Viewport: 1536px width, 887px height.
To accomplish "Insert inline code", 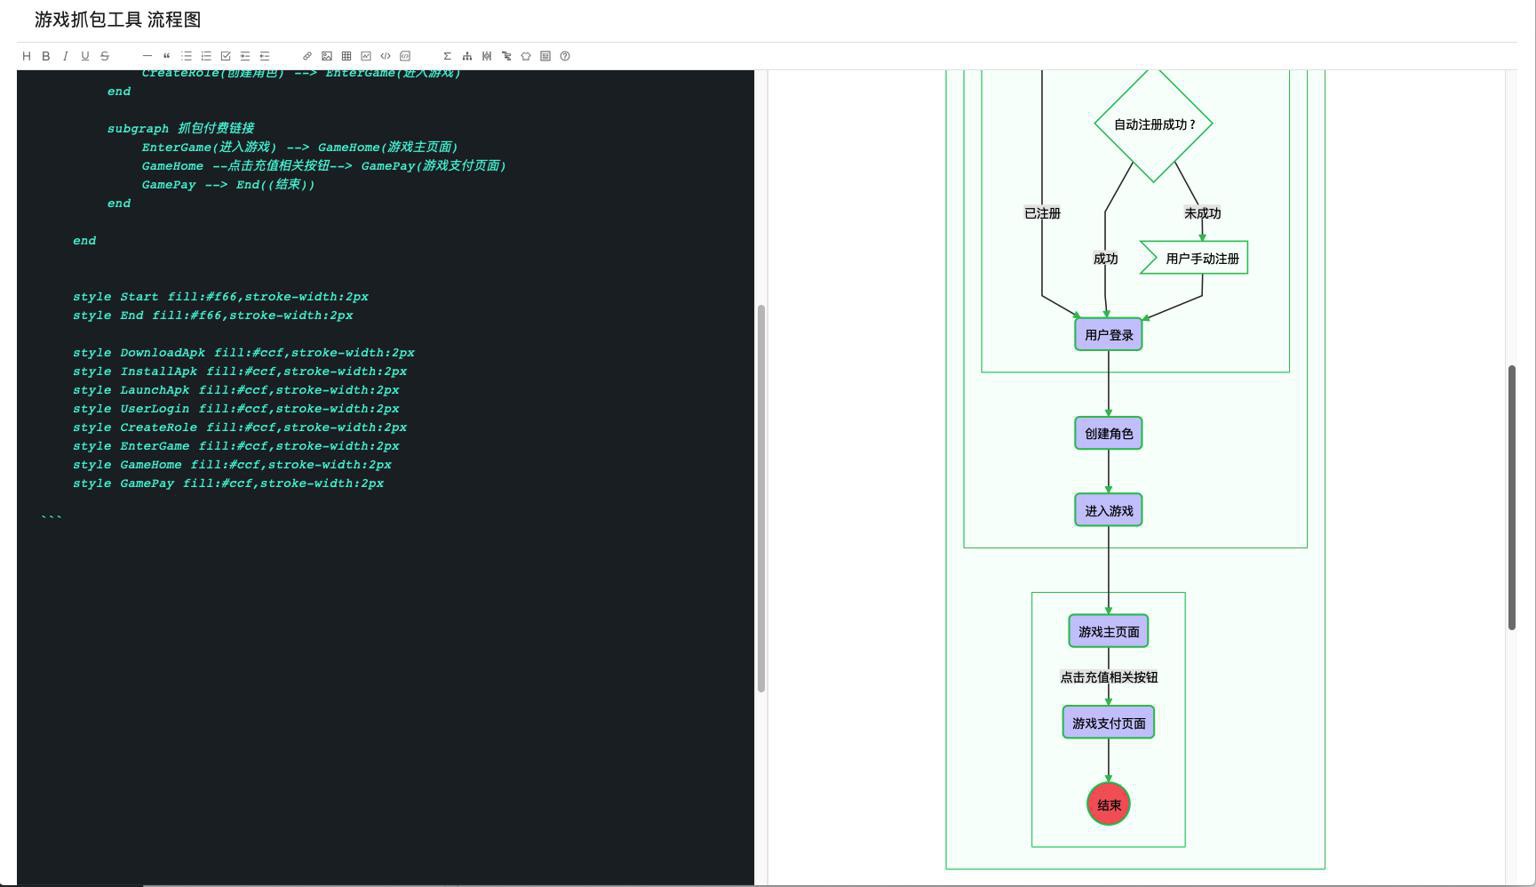I will coord(385,56).
